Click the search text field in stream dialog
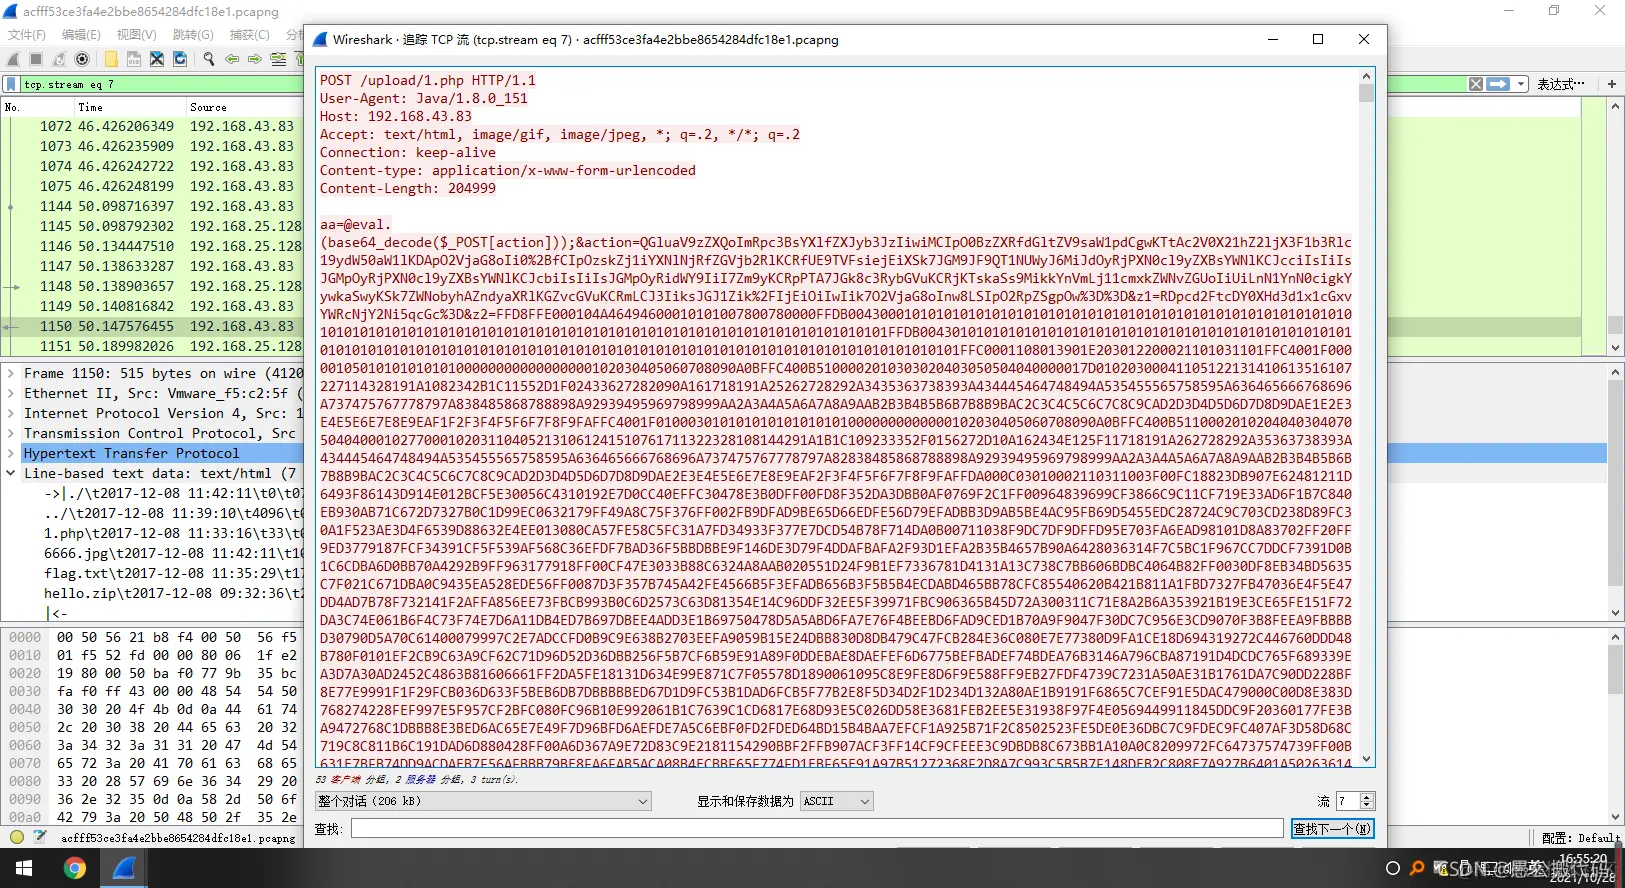This screenshot has height=888, width=1625. pos(817,829)
